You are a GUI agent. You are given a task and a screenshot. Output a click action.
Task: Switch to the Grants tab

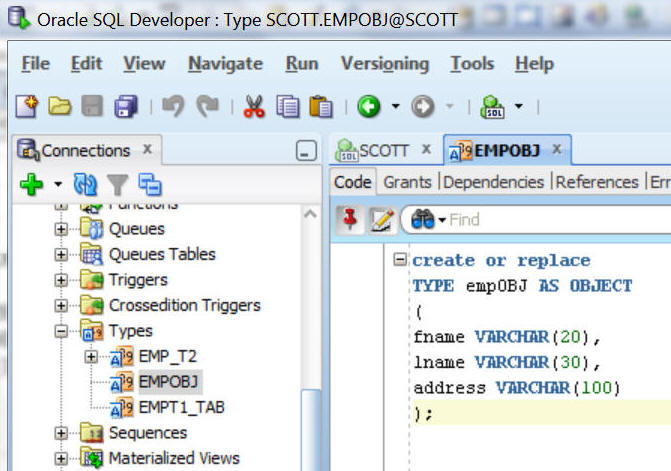pyautogui.click(x=407, y=182)
